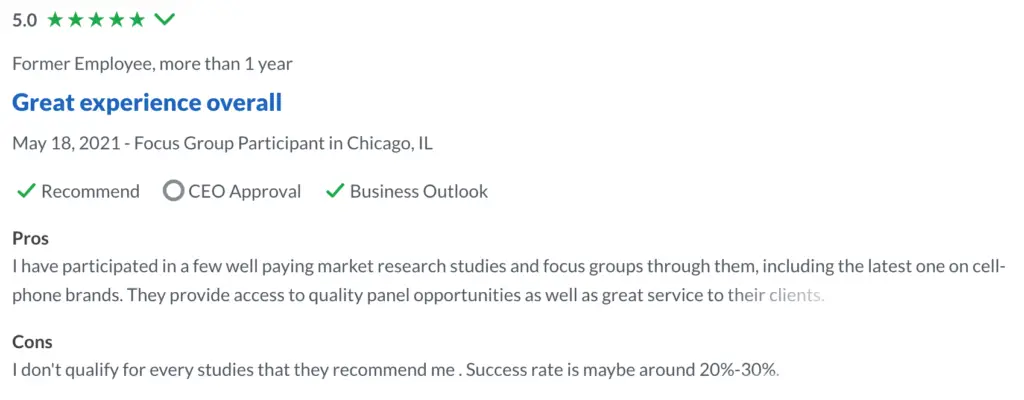Select the fifth green rating star
This screenshot has width=1024, height=400.
[x=136, y=20]
